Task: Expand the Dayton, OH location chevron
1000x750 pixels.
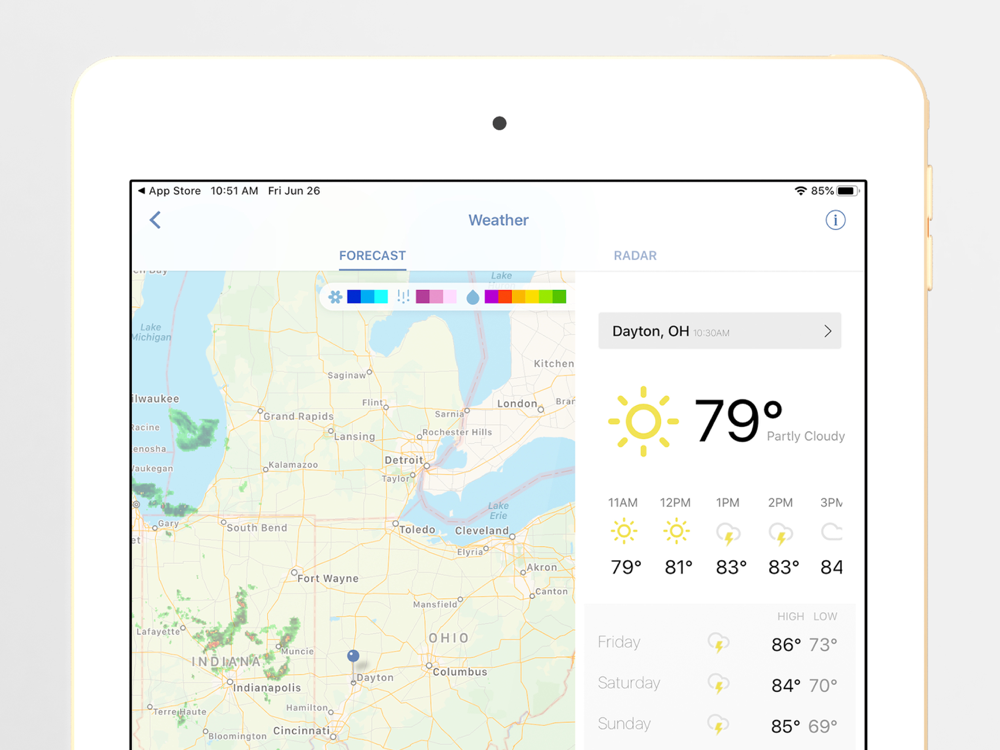Action: coord(827,331)
